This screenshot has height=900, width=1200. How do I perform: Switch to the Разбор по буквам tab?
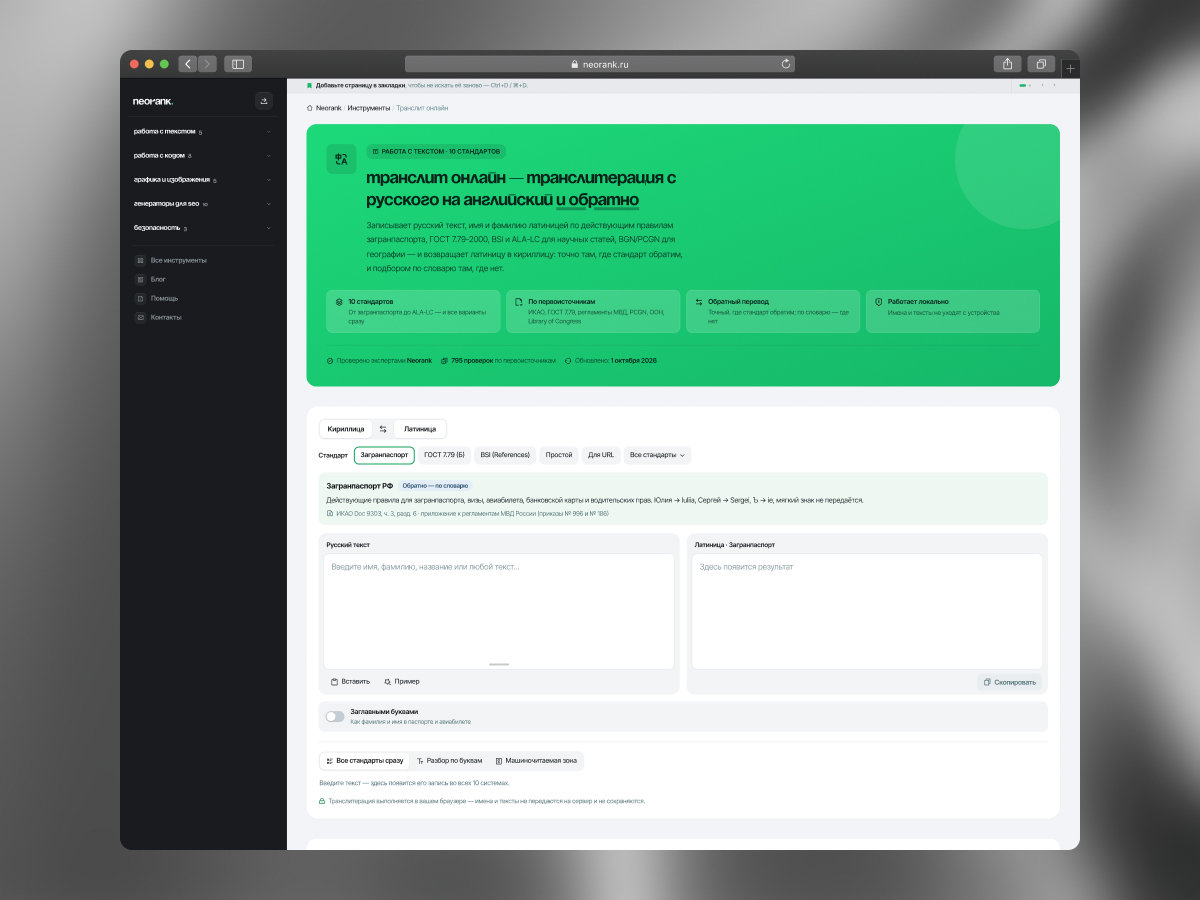tap(449, 761)
